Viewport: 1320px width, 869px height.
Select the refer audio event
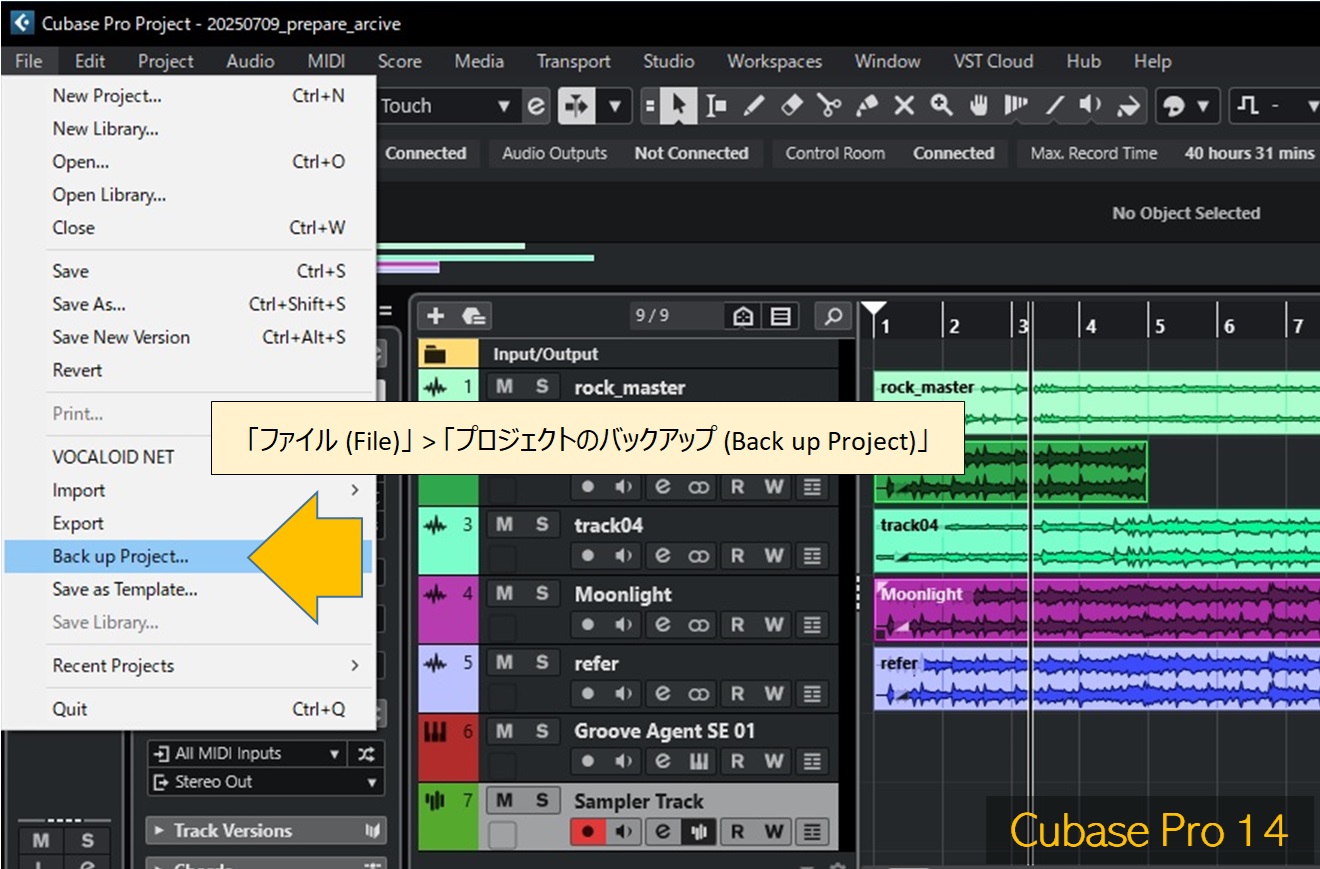click(1097, 679)
